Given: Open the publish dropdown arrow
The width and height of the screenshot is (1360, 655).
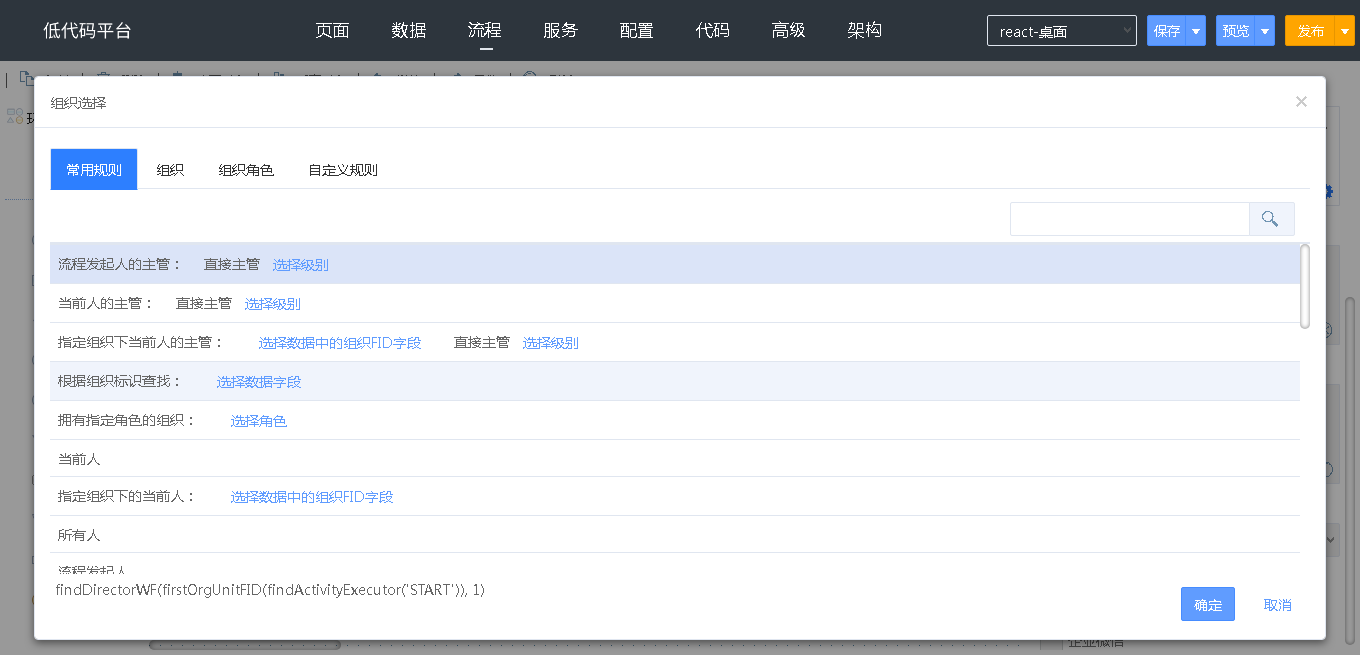Looking at the screenshot, I should (1345, 31).
